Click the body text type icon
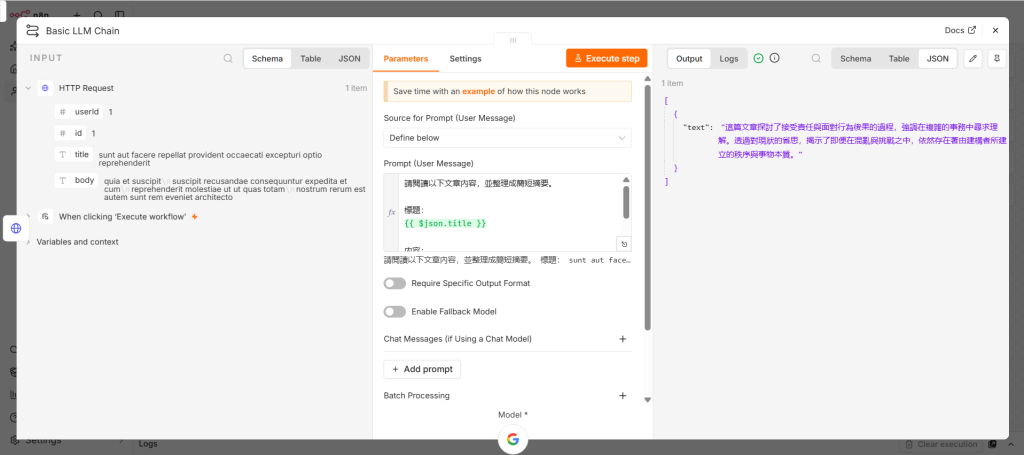The image size is (1024, 455). [63, 180]
